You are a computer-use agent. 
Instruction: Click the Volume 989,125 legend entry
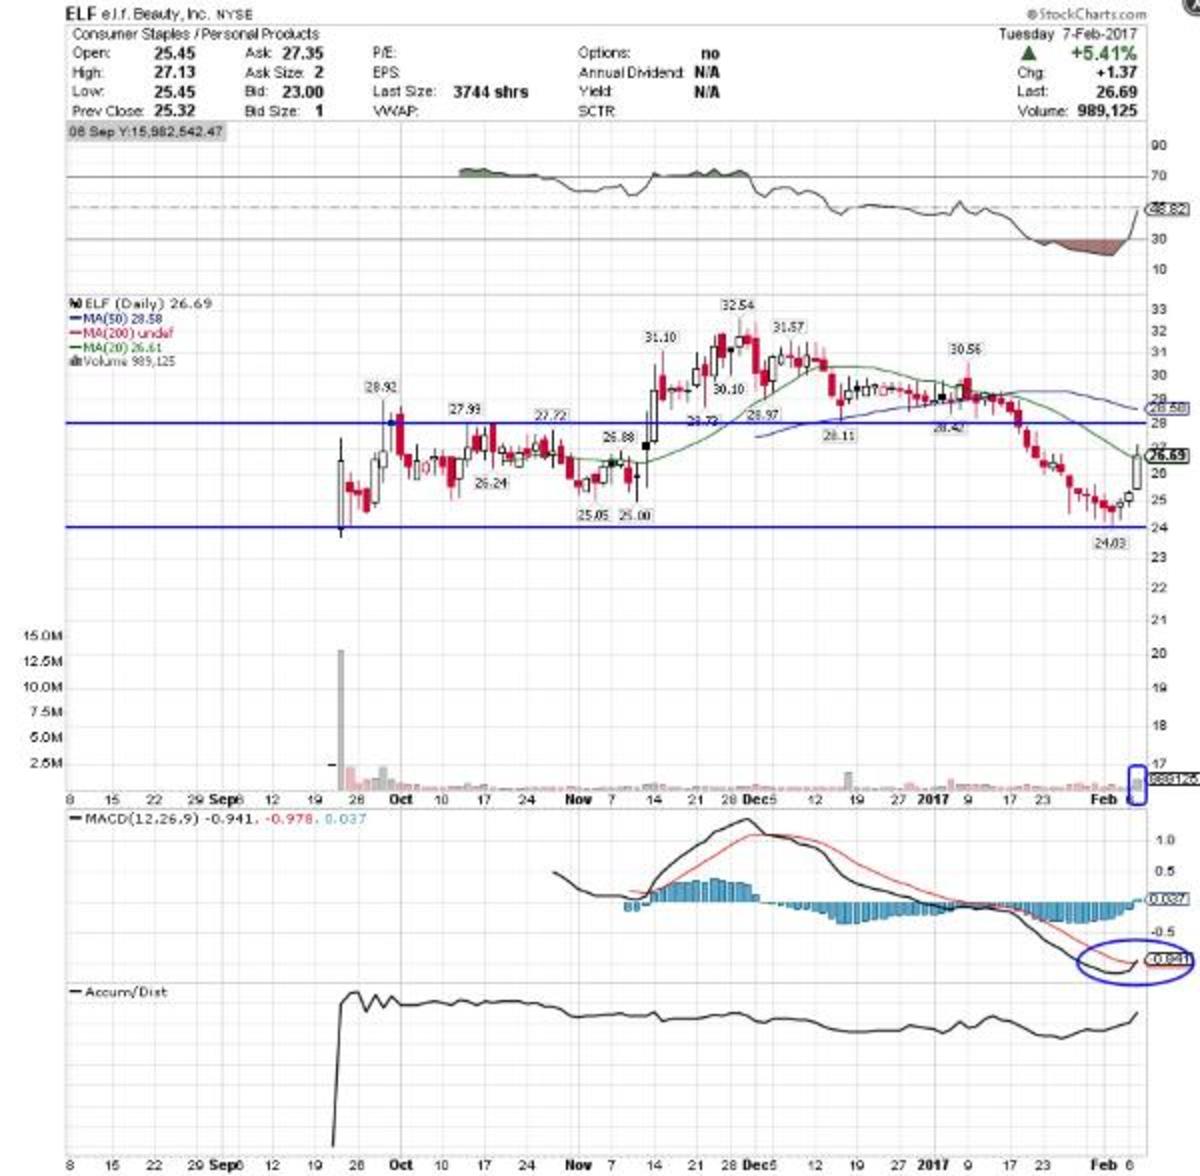(122, 360)
